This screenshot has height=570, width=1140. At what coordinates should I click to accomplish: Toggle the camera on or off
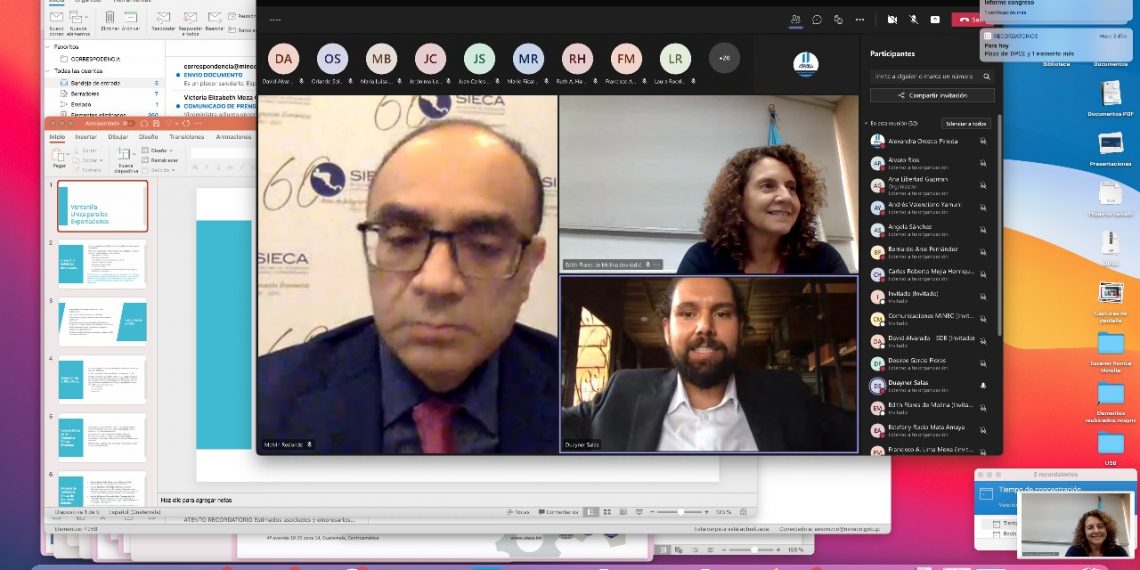coord(892,19)
